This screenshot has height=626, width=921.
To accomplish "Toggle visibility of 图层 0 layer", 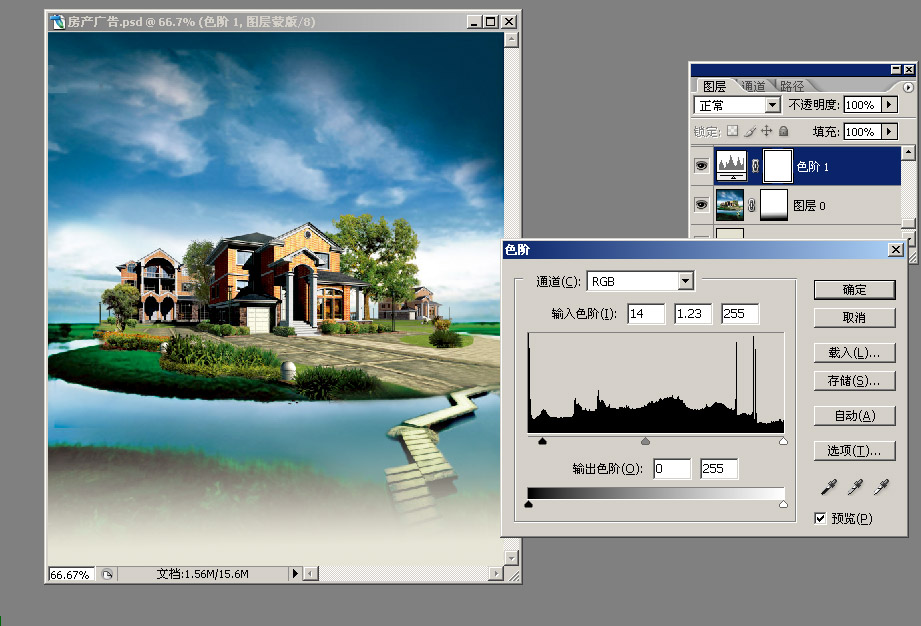I will 701,206.
